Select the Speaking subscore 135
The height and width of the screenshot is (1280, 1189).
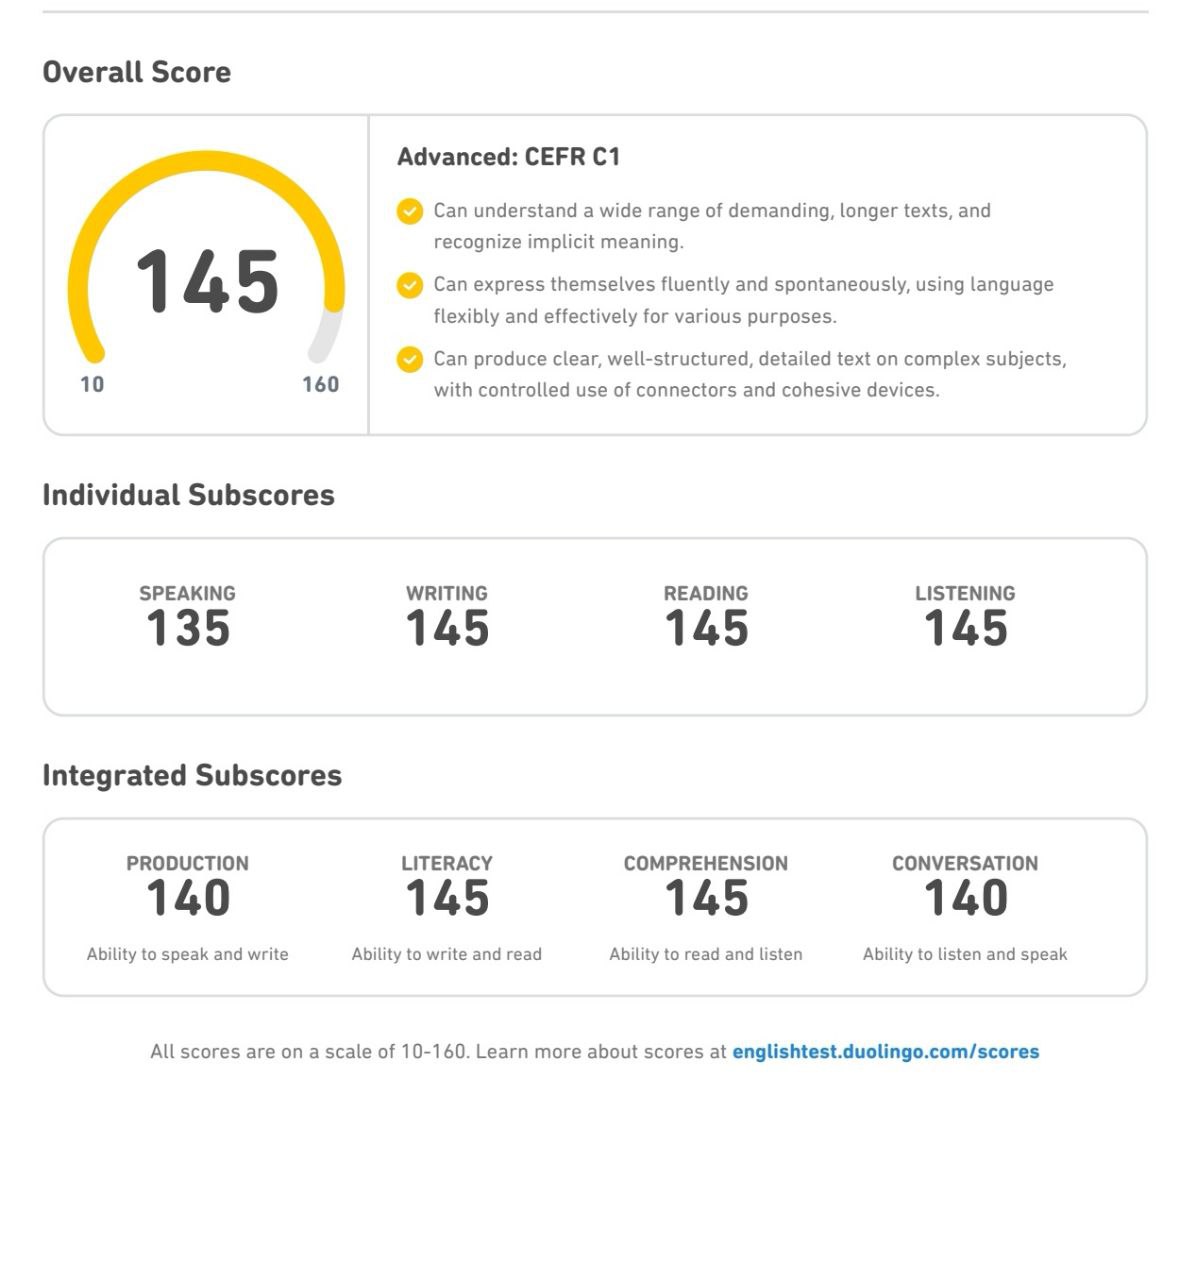point(188,629)
